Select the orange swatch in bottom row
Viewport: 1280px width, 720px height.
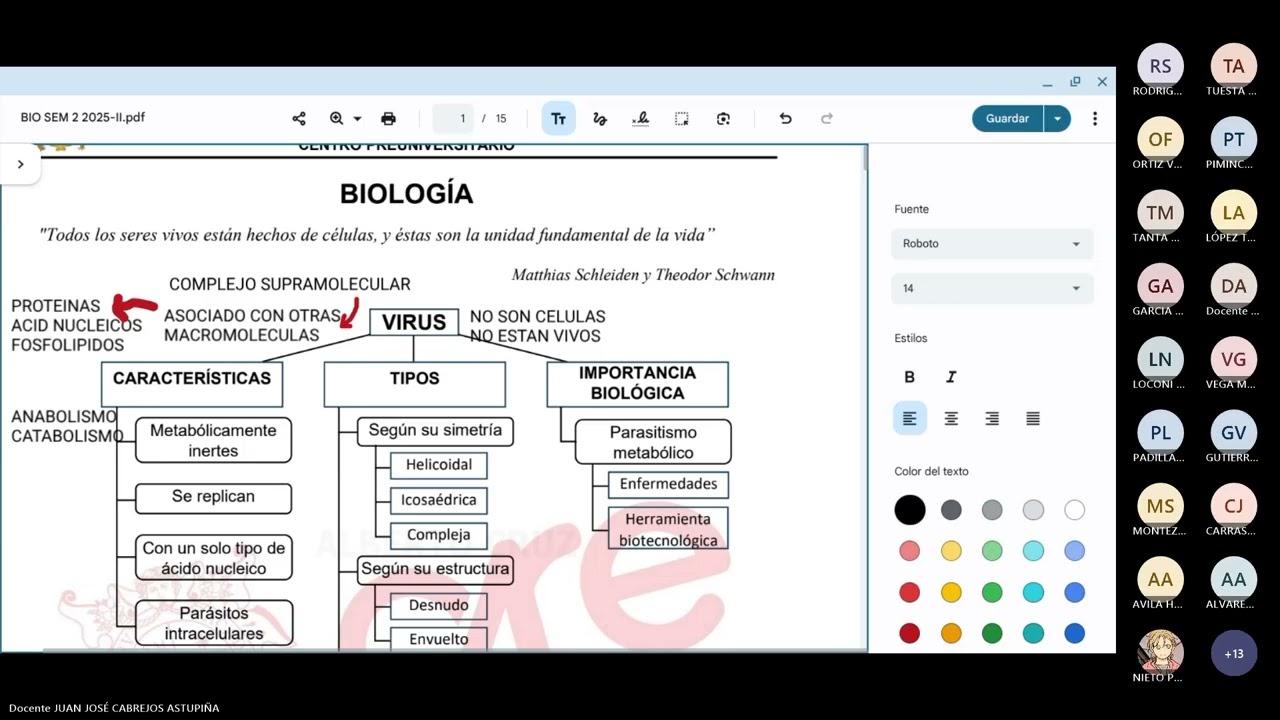951,633
